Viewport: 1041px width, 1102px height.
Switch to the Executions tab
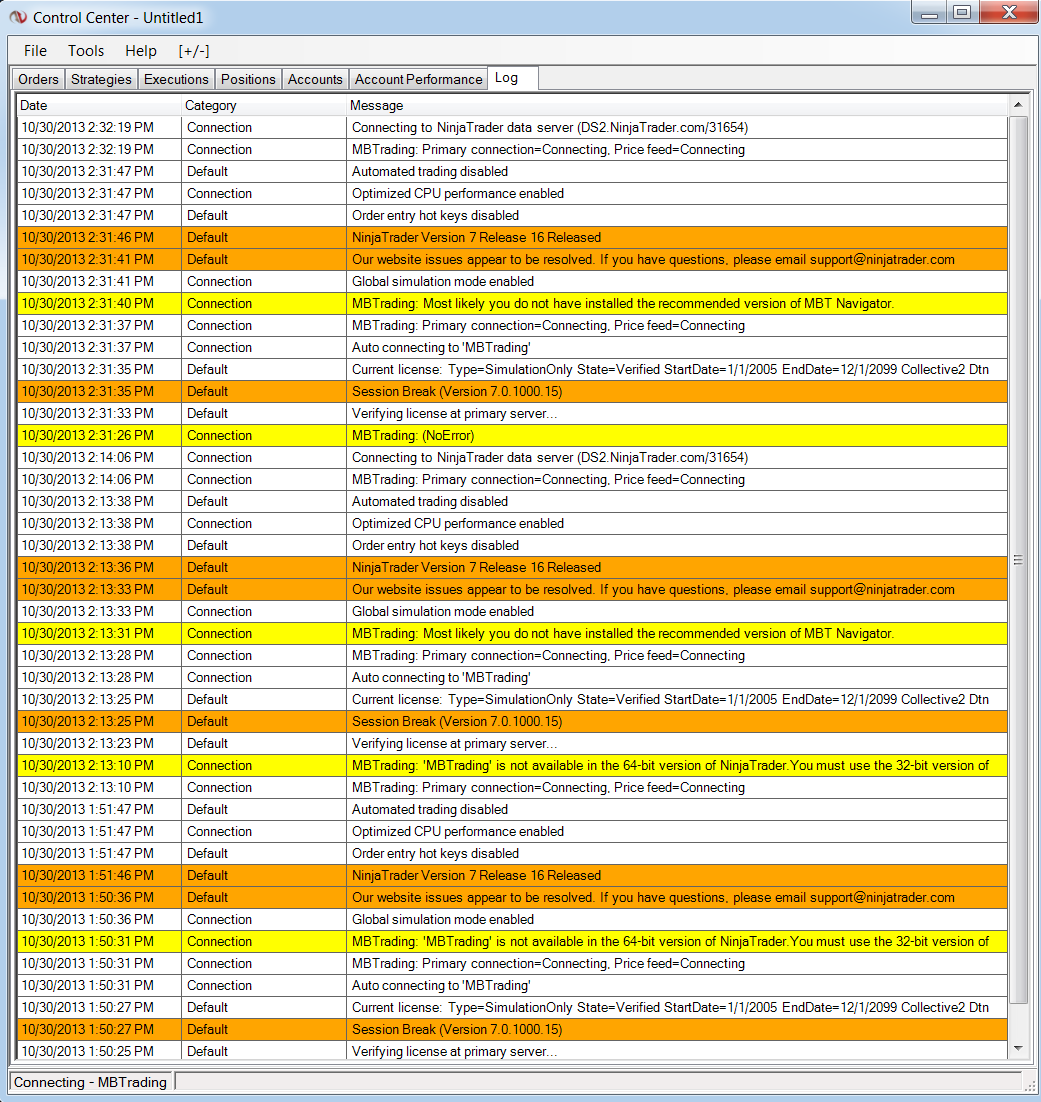(x=176, y=79)
